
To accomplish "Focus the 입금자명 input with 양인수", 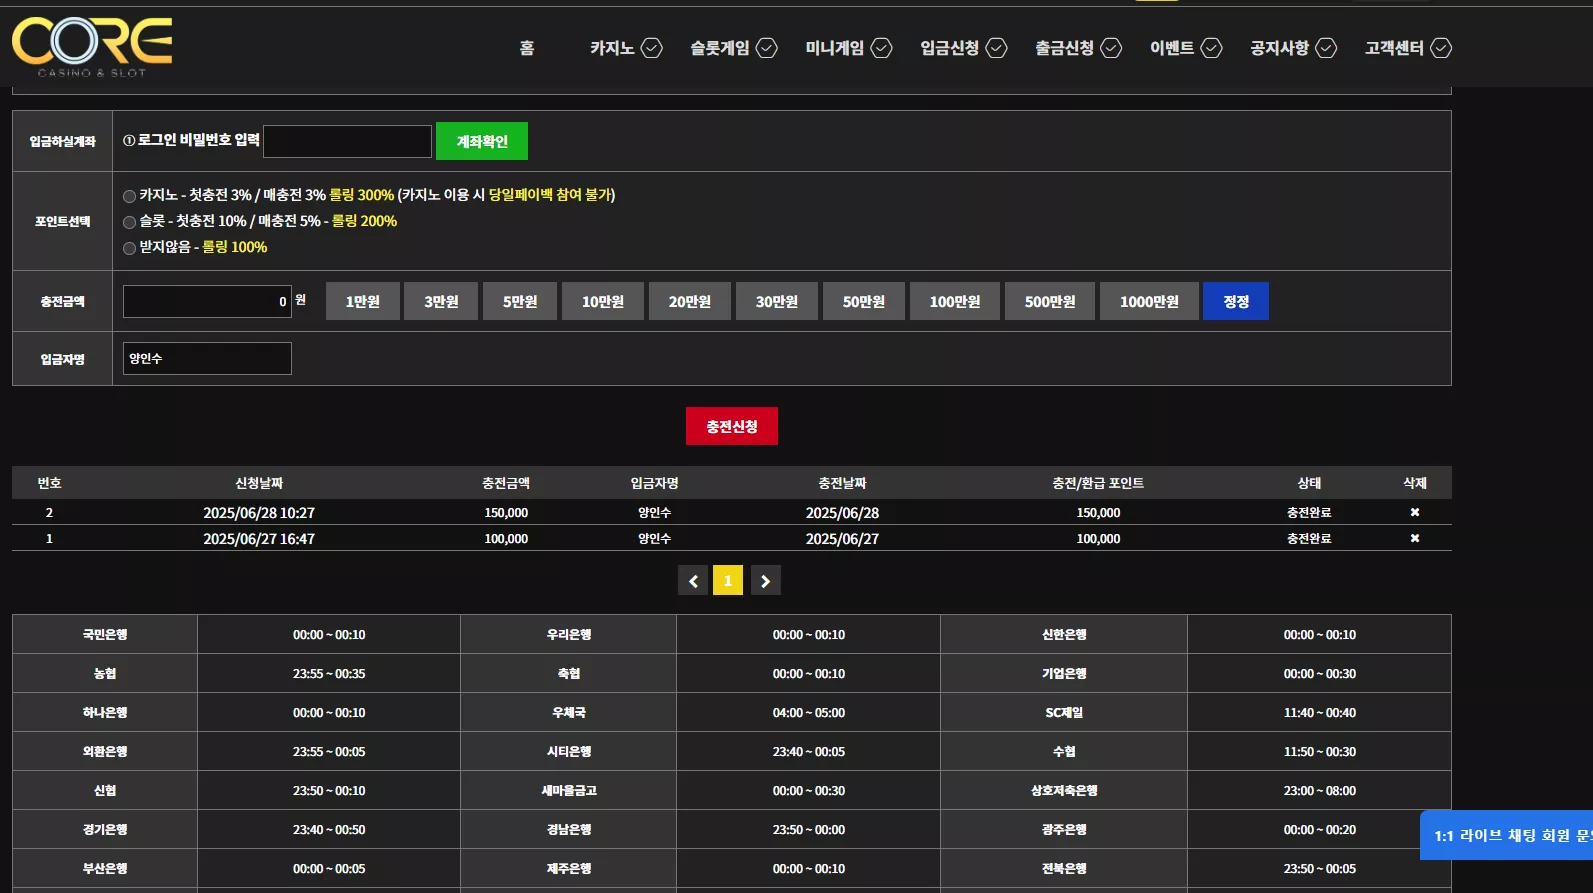I will click(x=207, y=358).
